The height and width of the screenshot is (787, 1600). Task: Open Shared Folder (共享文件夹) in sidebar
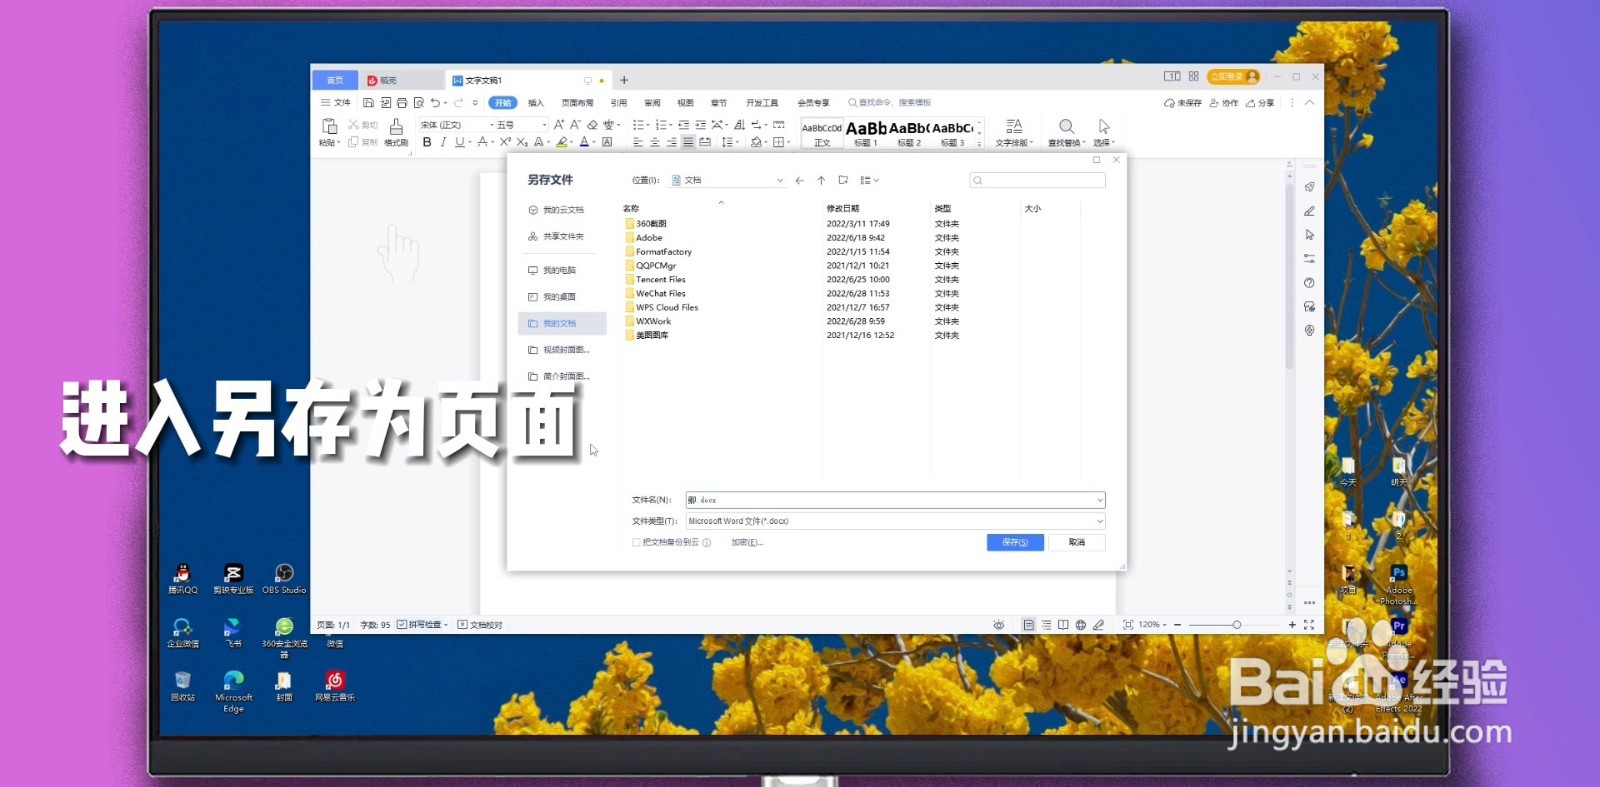556,237
